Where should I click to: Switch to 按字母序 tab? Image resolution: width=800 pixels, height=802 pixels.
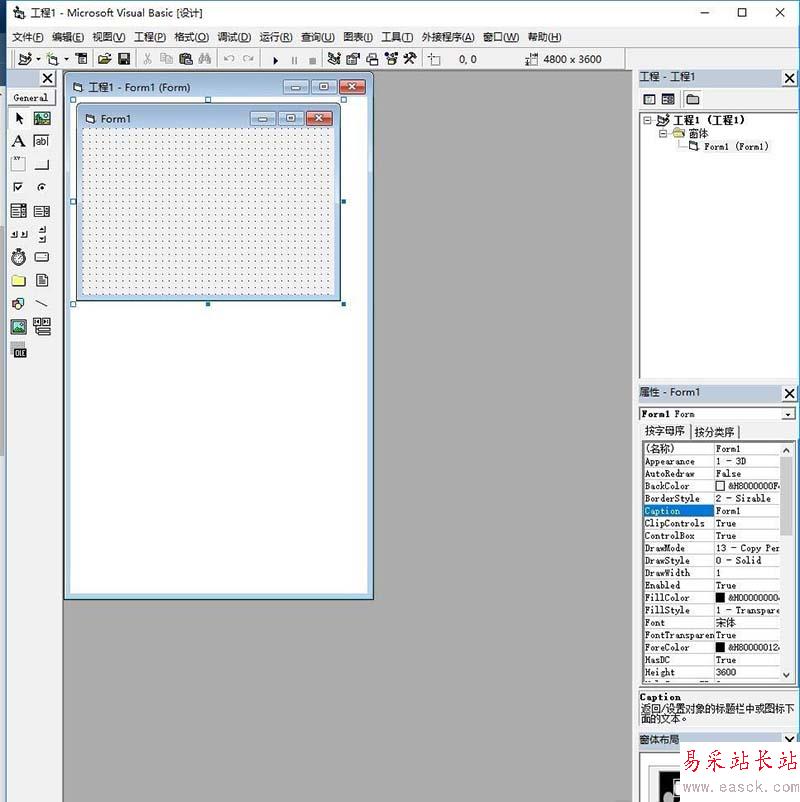[664, 431]
